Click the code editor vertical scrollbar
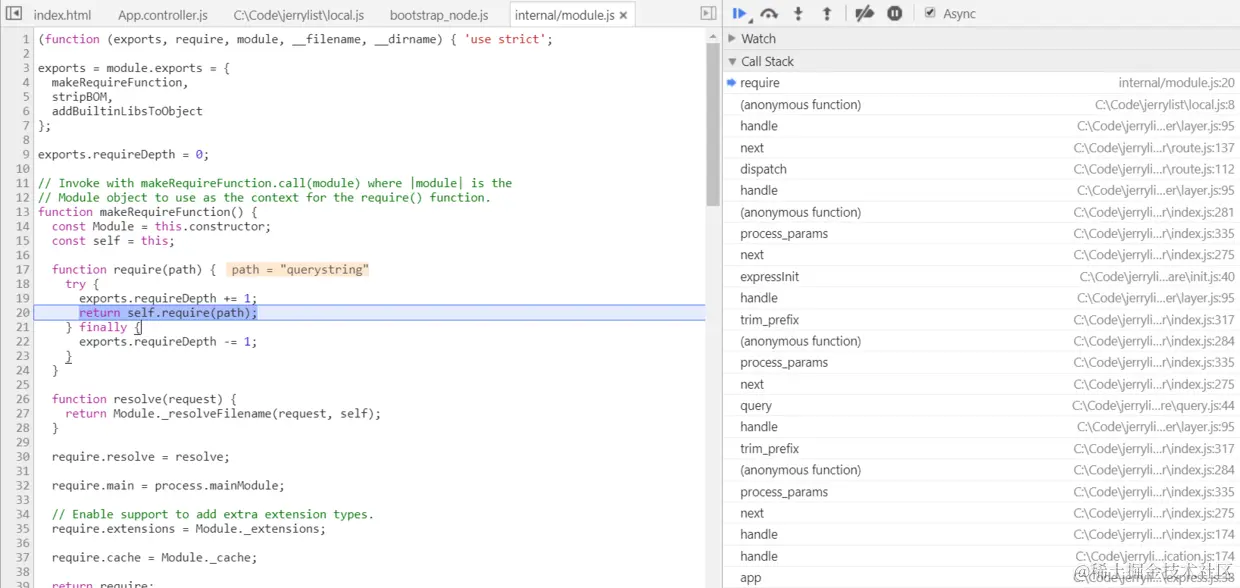This screenshot has width=1240, height=588. [x=713, y=125]
